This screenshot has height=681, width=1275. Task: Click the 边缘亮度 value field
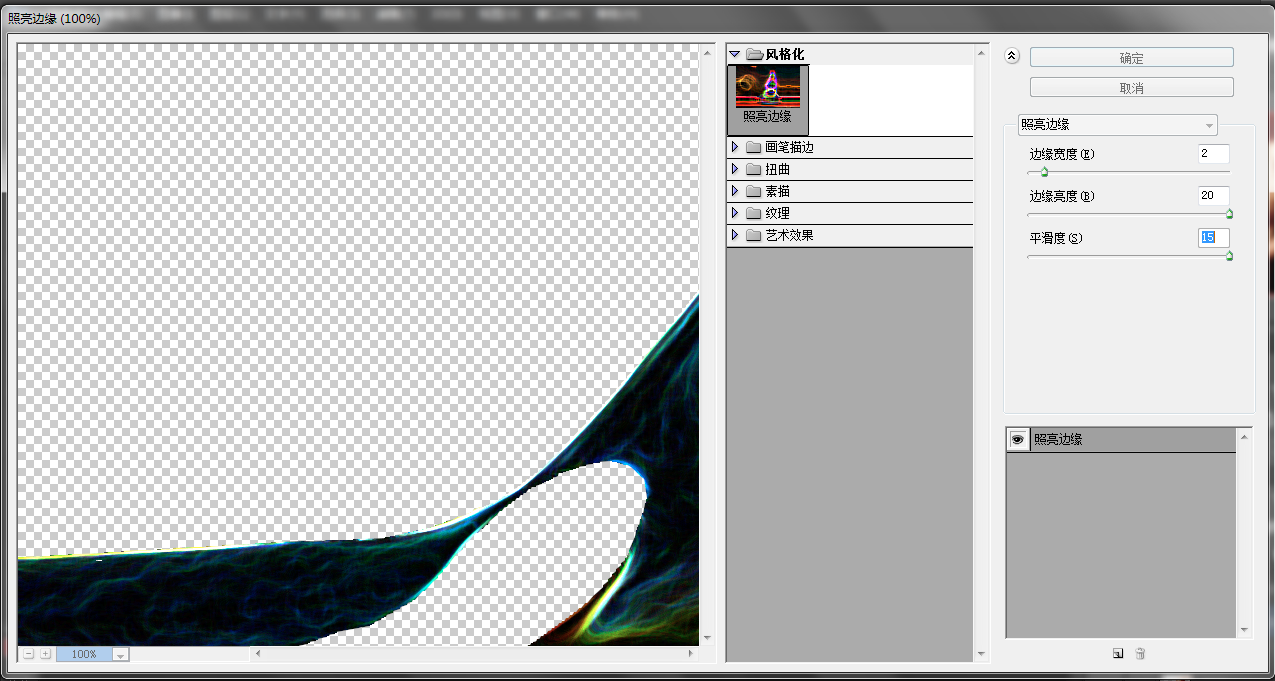1213,196
